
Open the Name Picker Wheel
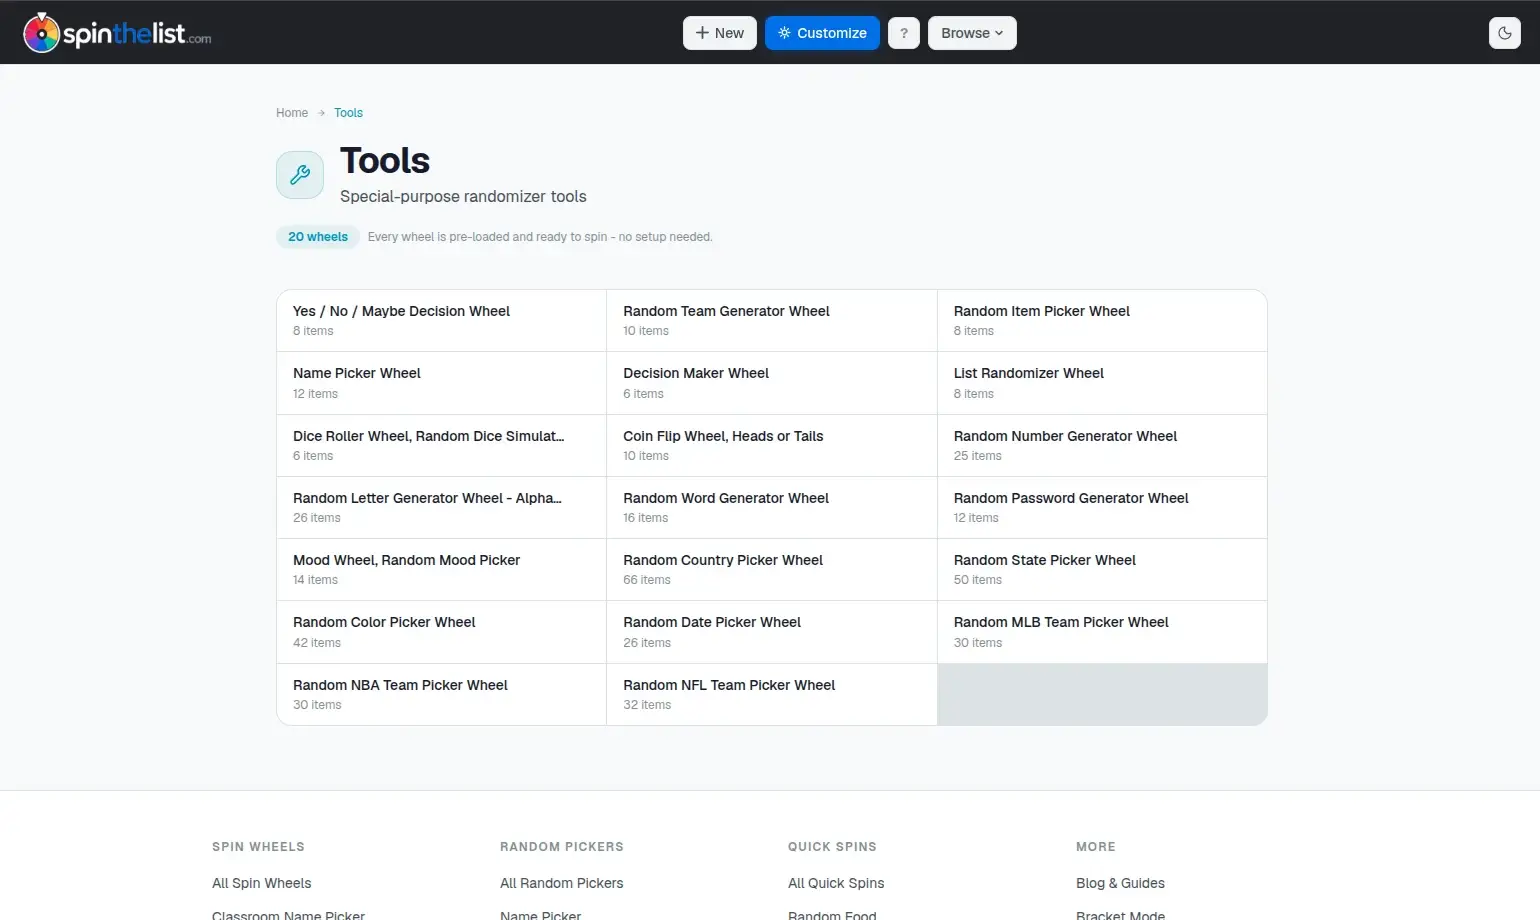pyautogui.click(x=441, y=383)
